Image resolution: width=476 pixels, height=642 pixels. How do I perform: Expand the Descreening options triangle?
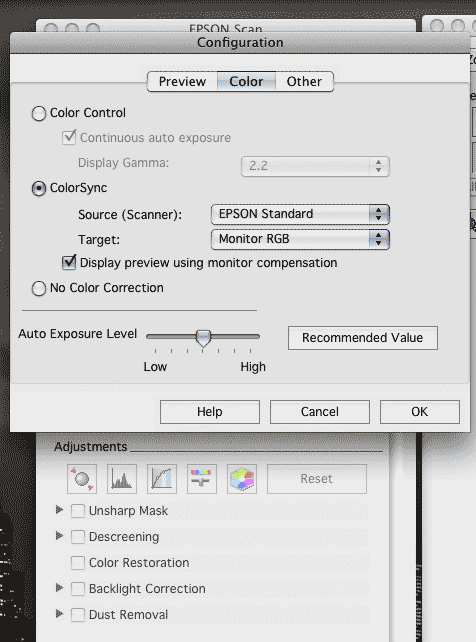point(59,536)
